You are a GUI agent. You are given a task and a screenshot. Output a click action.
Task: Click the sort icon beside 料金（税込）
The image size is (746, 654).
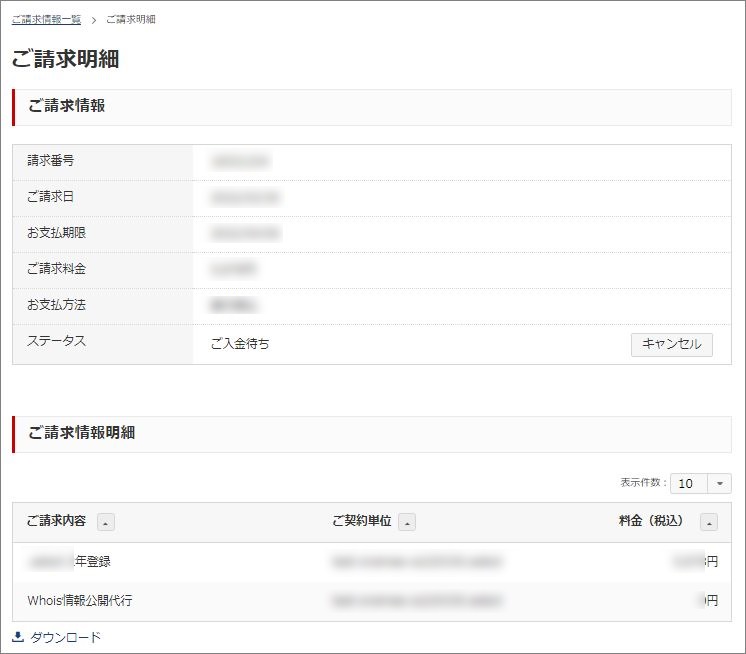(x=708, y=522)
